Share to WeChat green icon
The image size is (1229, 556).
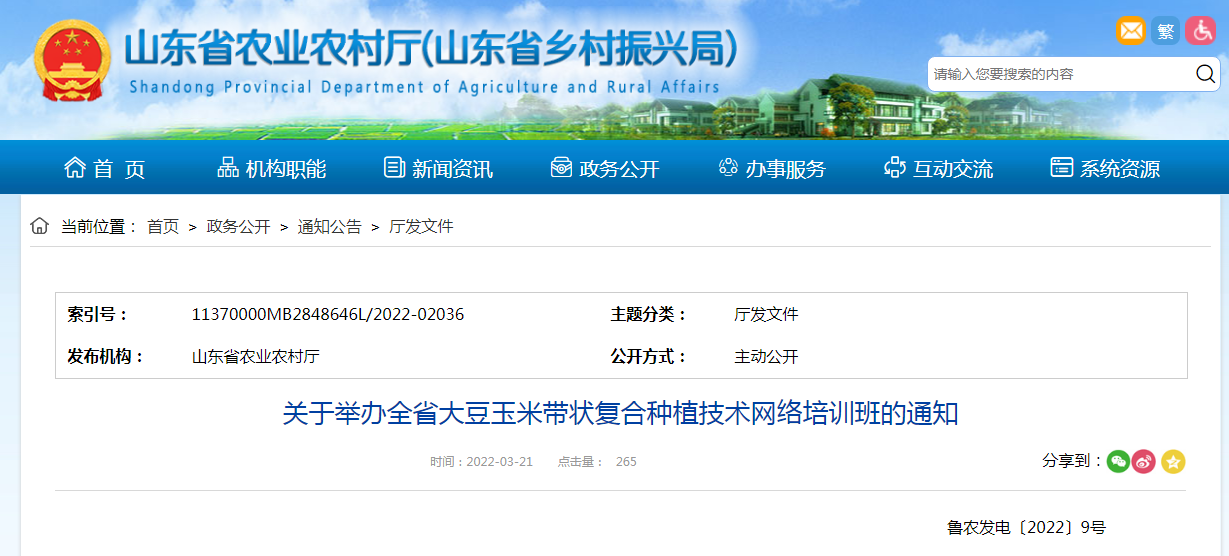1118,461
